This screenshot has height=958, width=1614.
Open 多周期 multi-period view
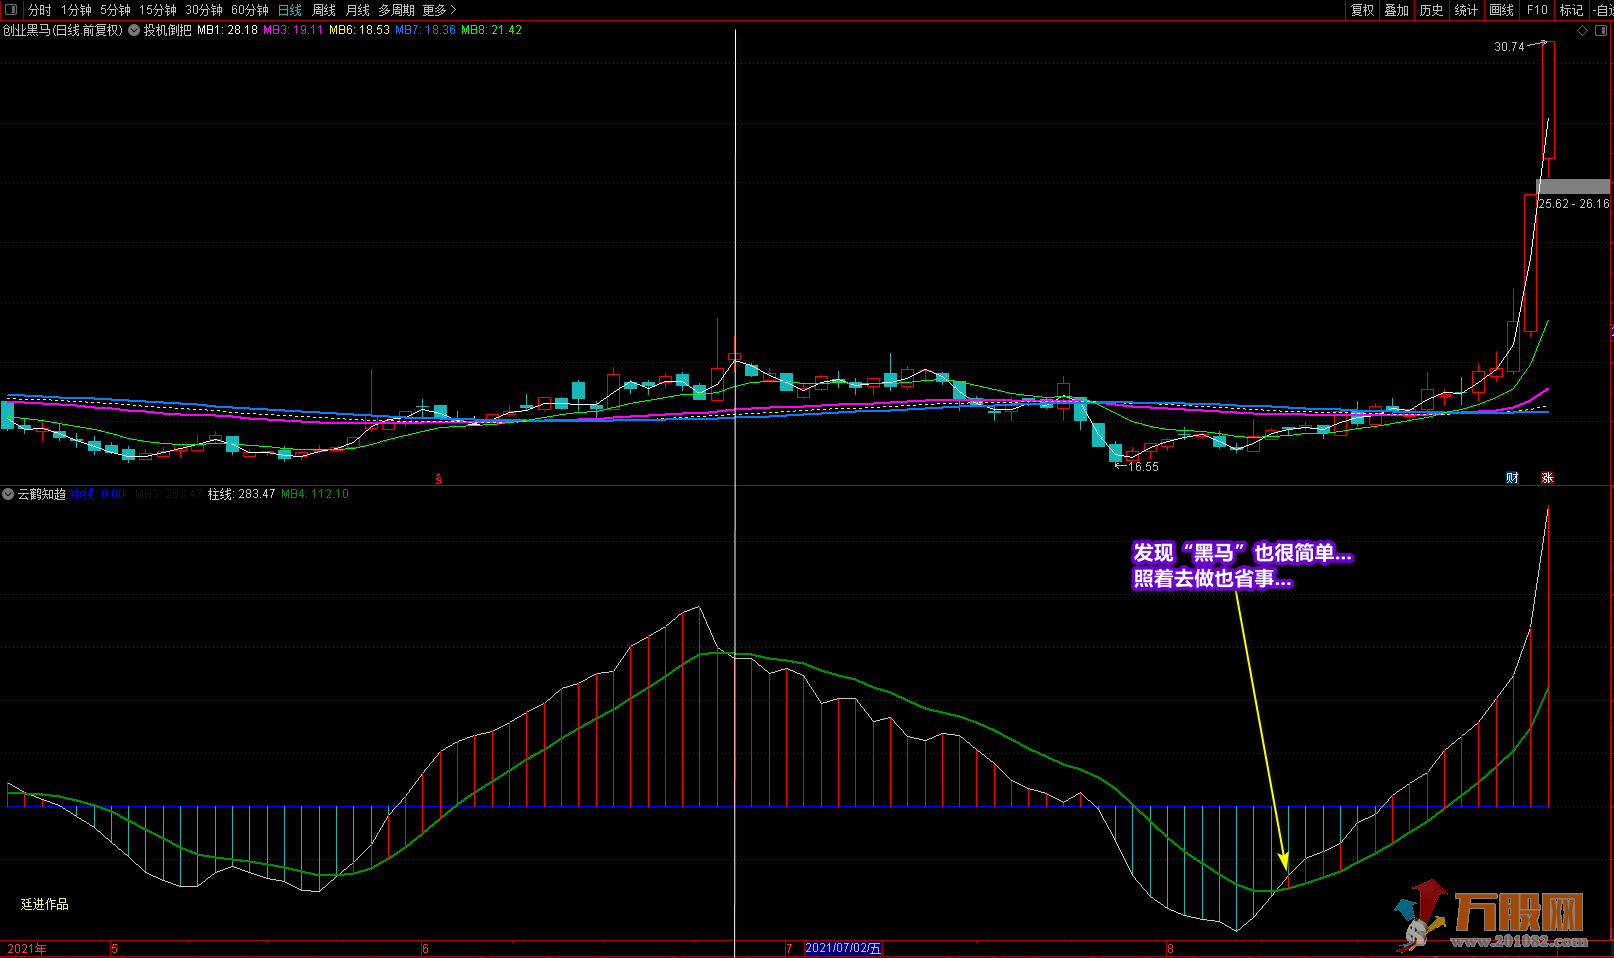pyautogui.click(x=396, y=10)
